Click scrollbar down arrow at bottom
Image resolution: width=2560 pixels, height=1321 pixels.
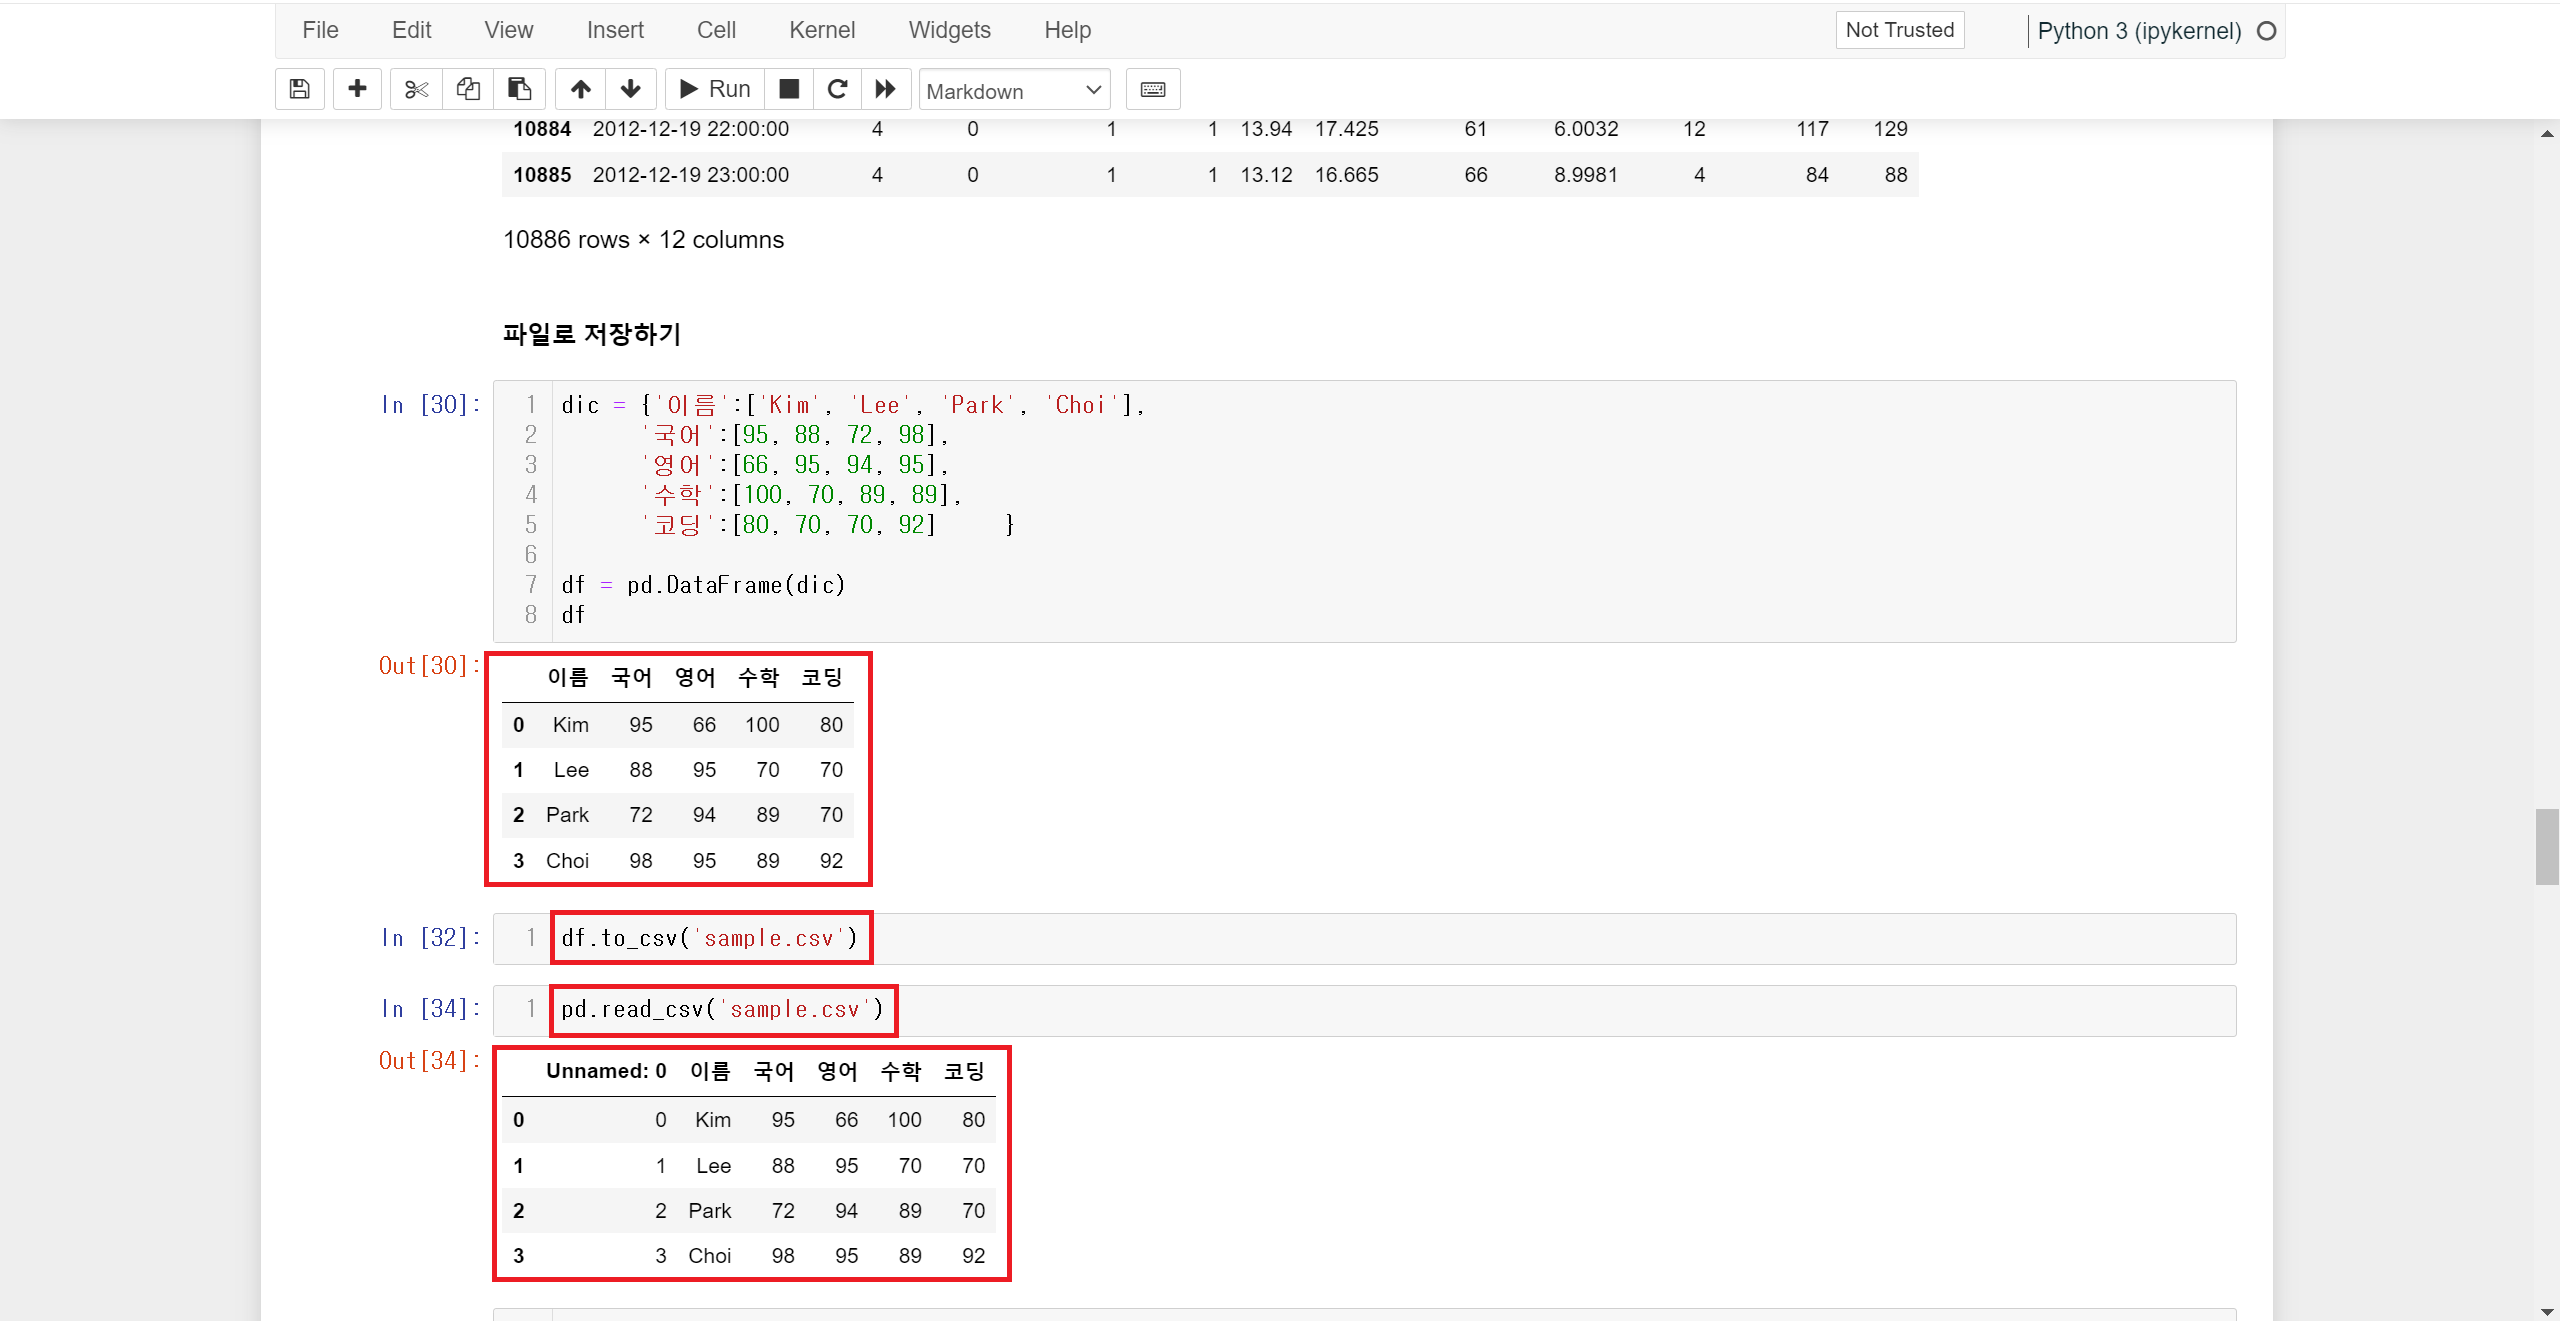[2546, 1312]
